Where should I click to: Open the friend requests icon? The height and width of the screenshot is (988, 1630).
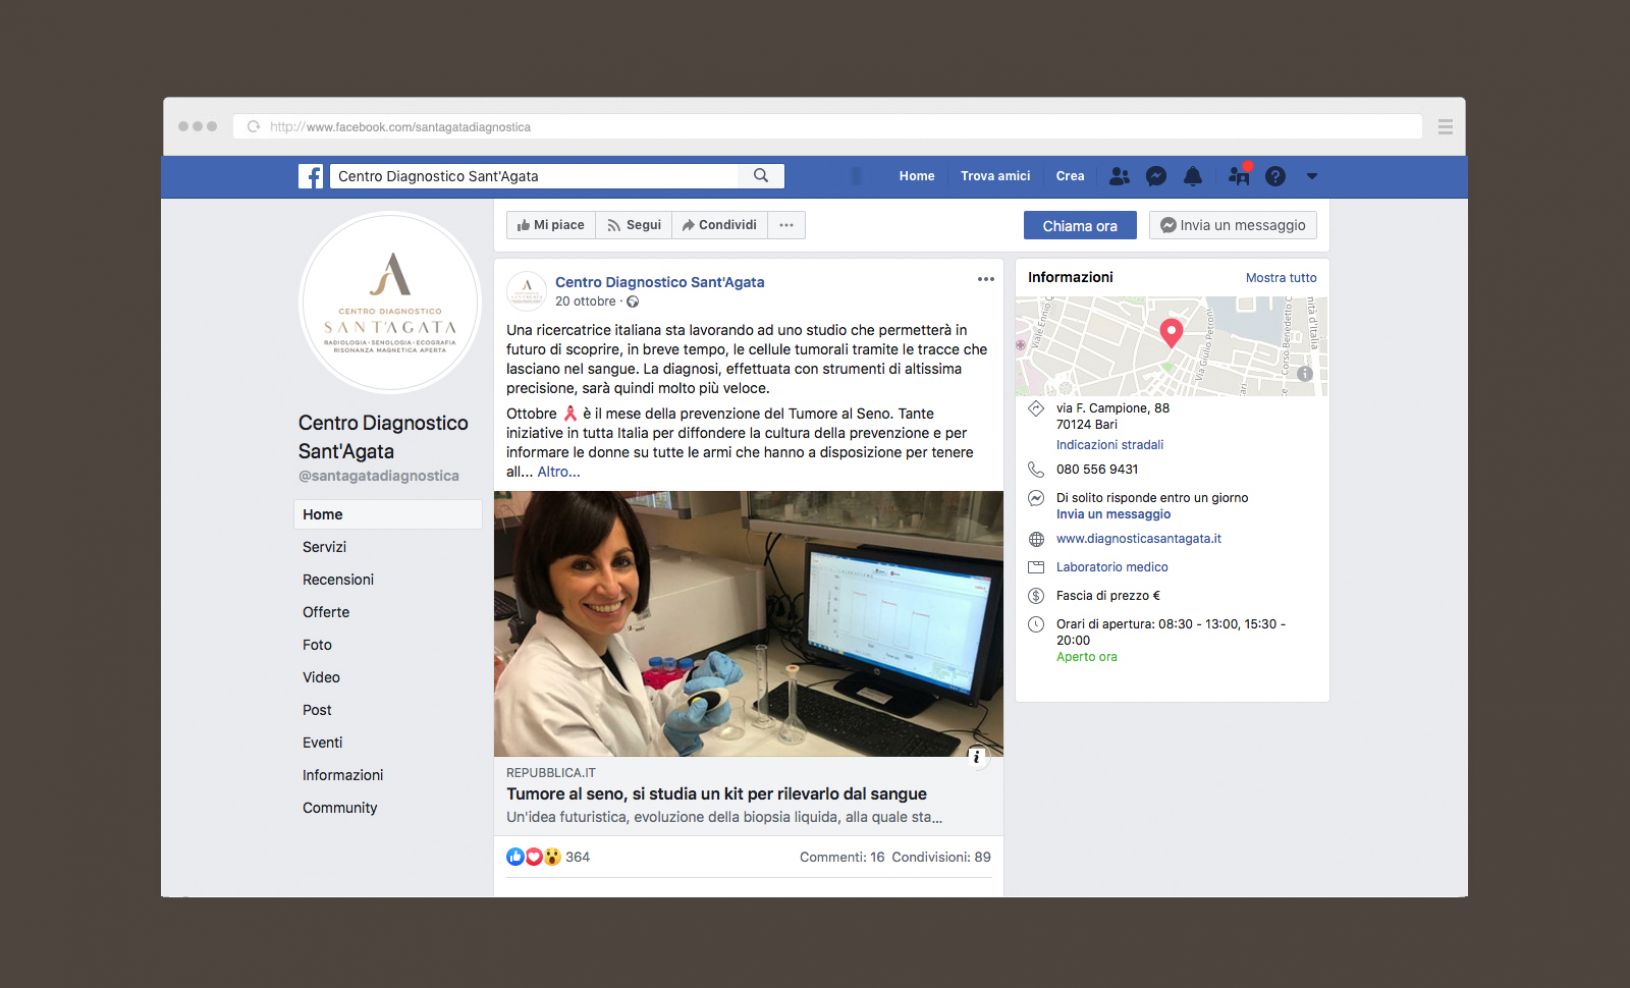(1119, 176)
